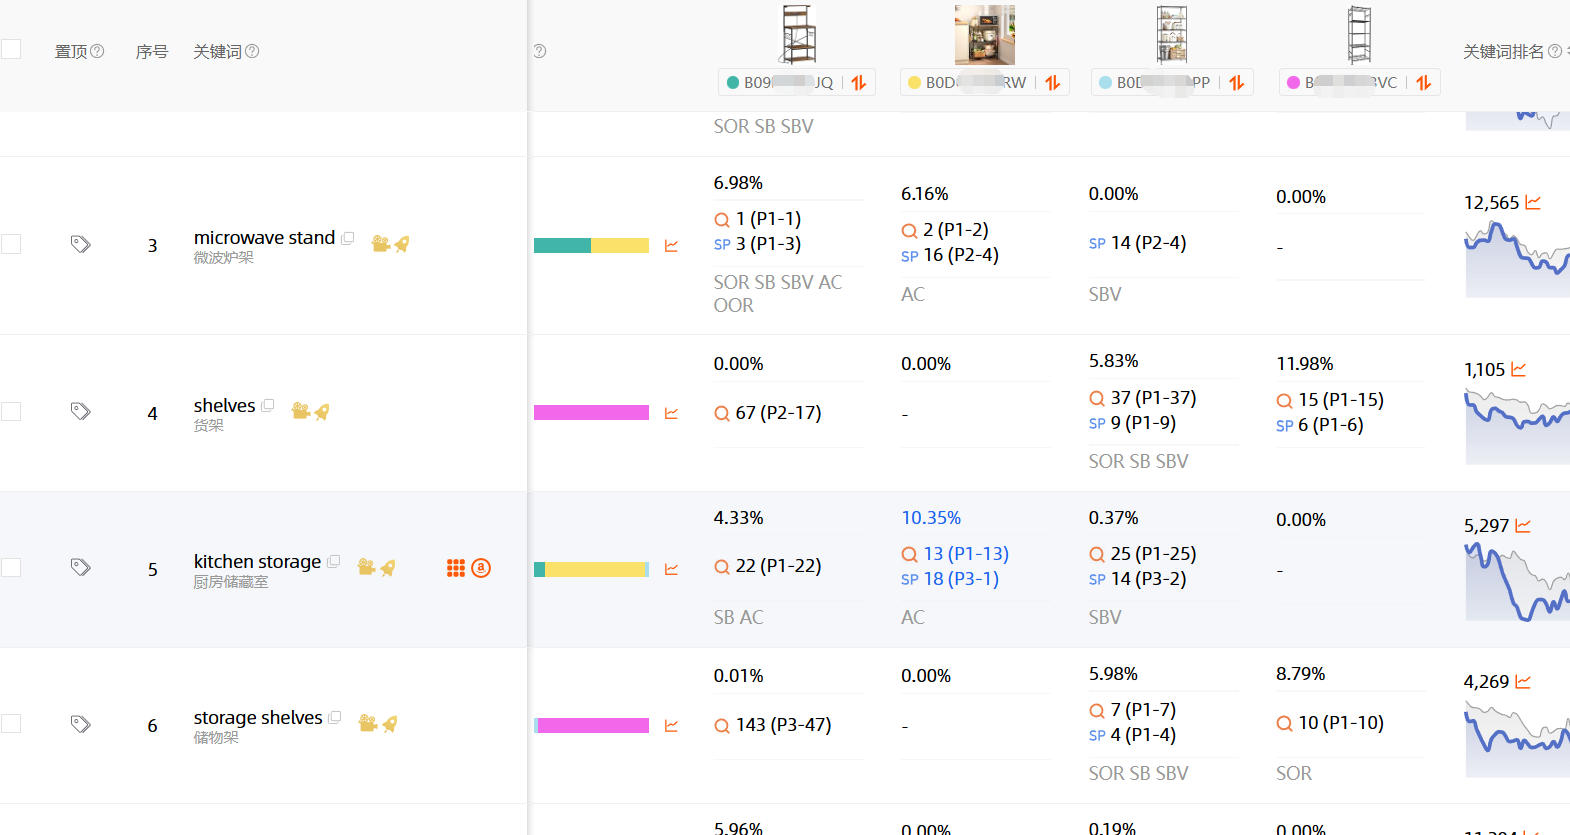Open the 'kitchen storage' keyword link
The width and height of the screenshot is (1570, 835).
pyautogui.click(x=257, y=562)
